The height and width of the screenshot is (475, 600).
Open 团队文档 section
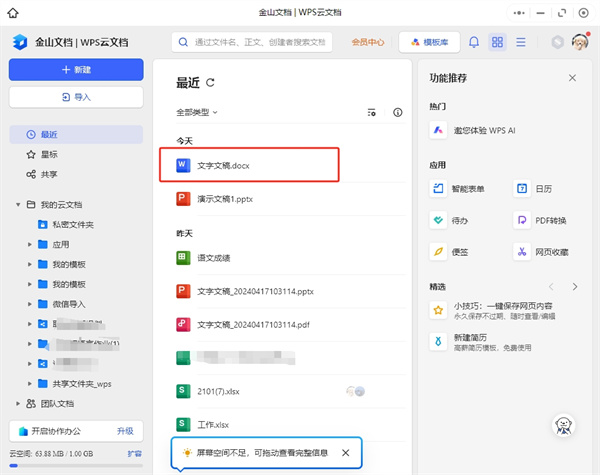[x=57, y=403]
